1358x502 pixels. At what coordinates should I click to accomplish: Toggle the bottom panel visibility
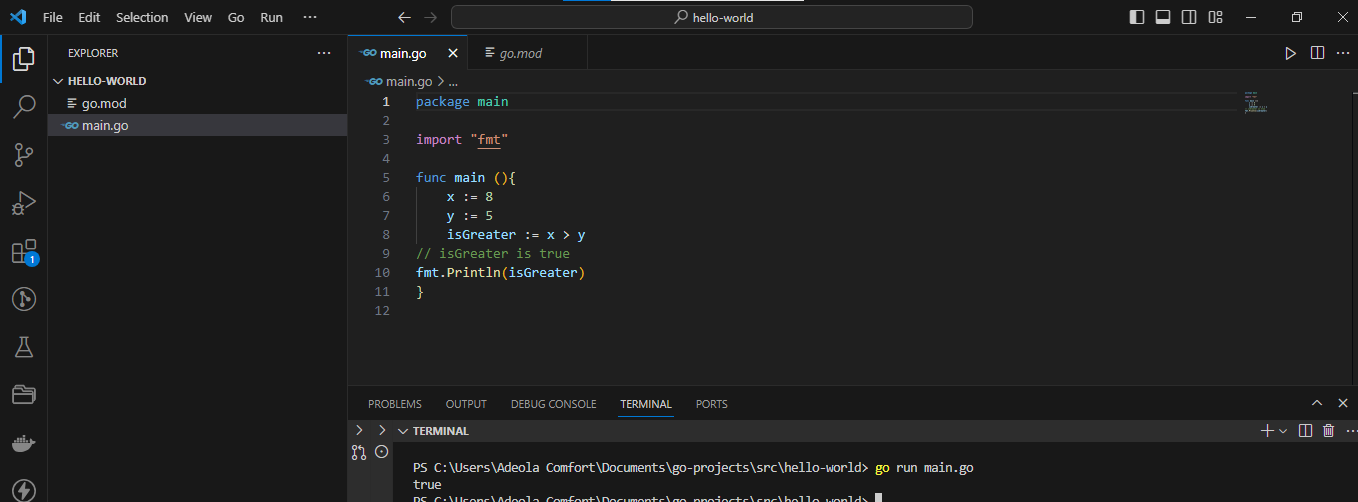(x=1163, y=17)
